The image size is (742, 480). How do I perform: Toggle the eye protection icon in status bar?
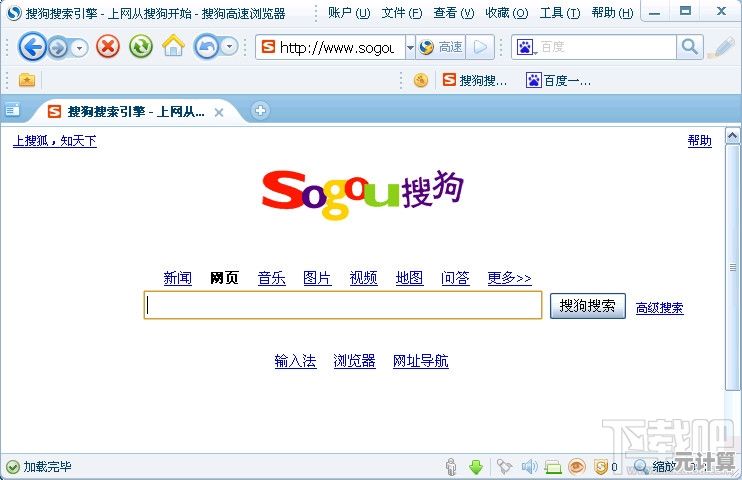pyautogui.click(x=577, y=467)
